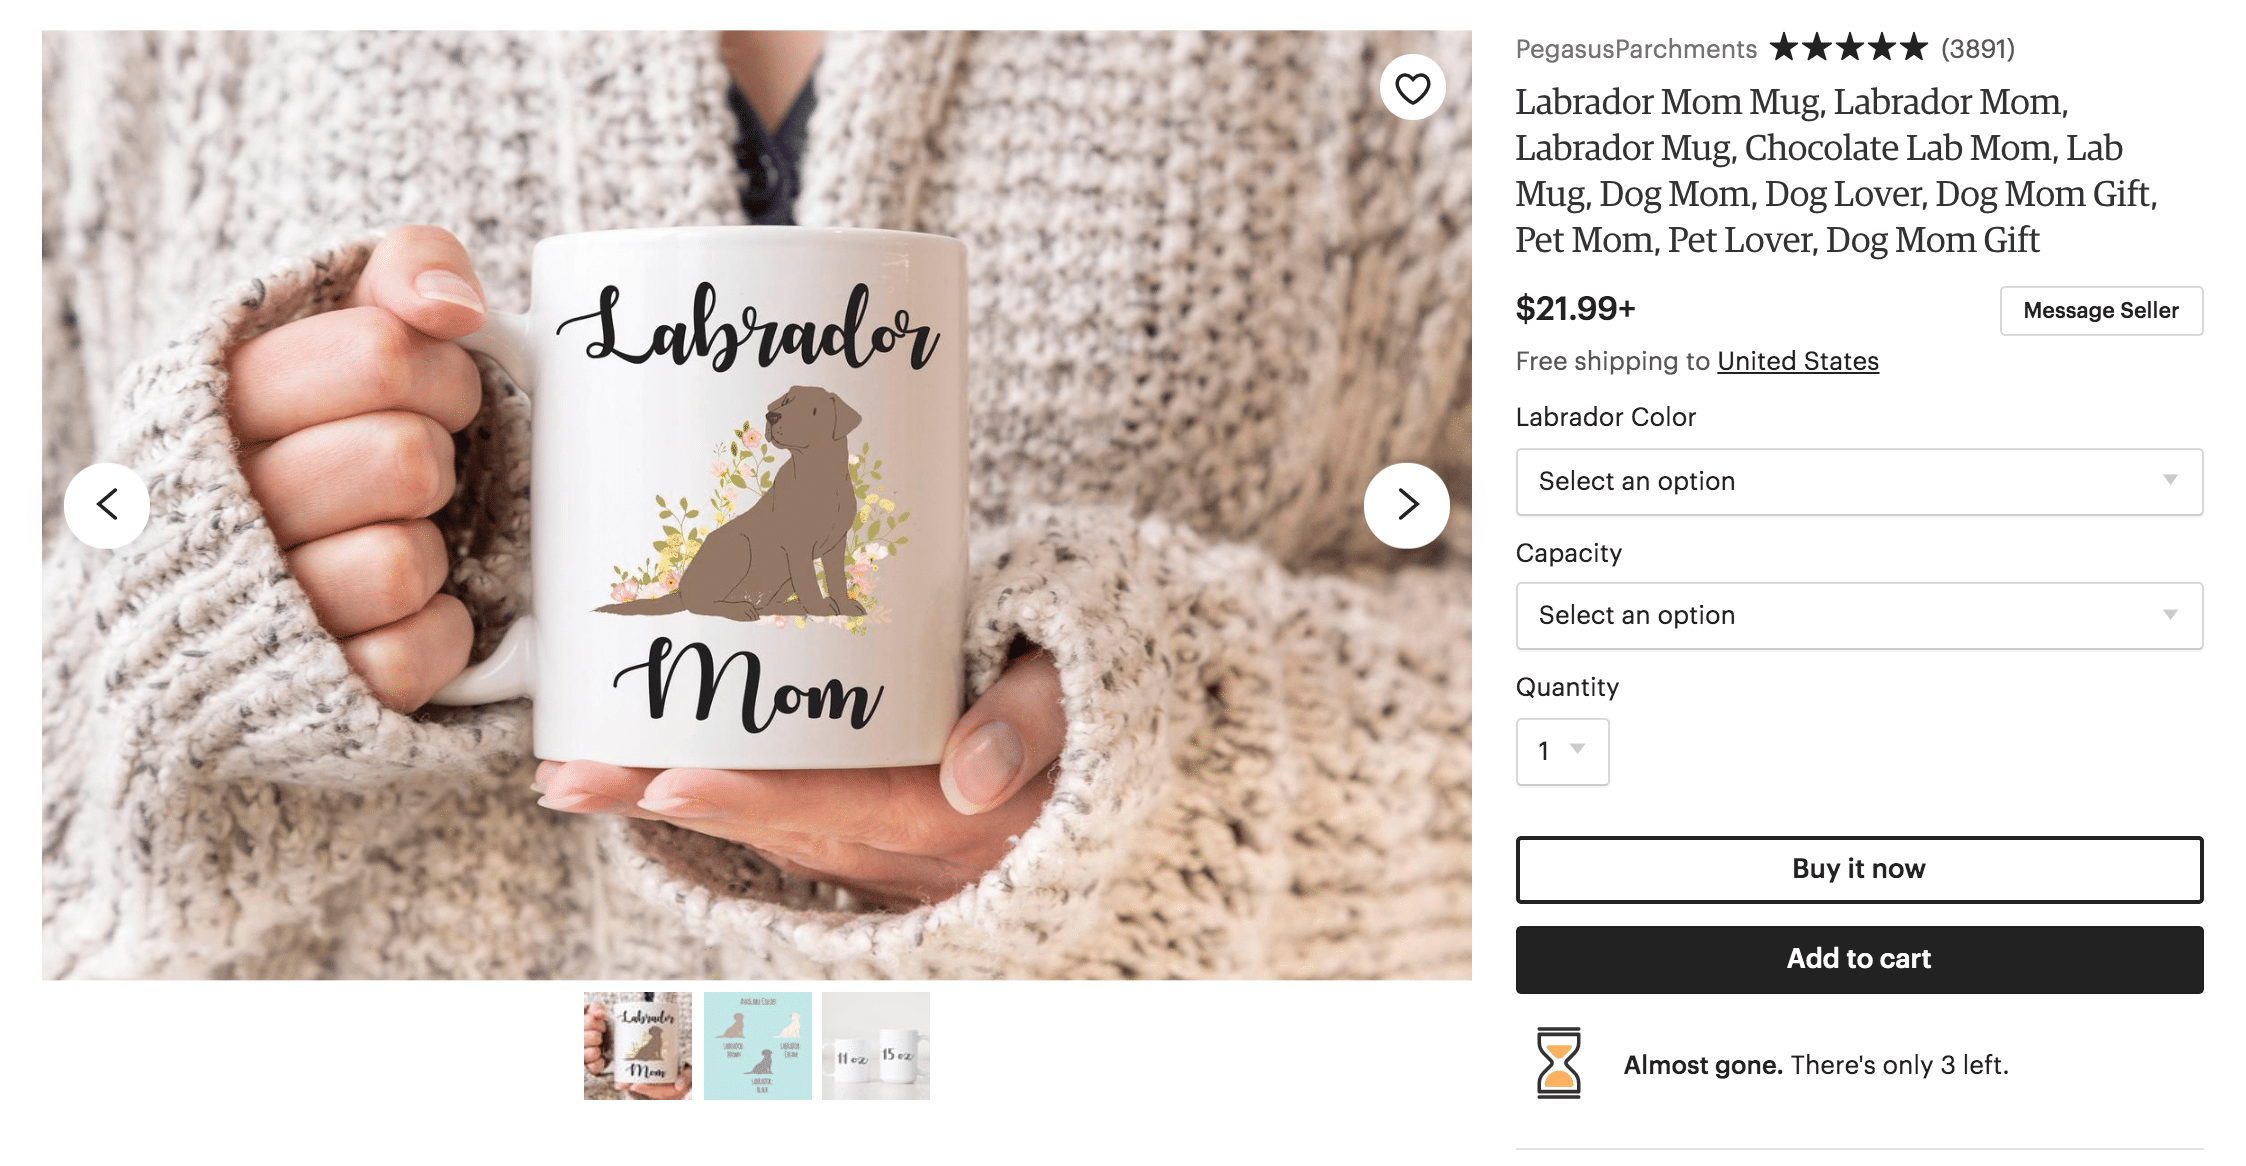Screen dimensions: 2246x1166
Task: Click the Labrador Mom Mug product title
Action: pos(1836,171)
